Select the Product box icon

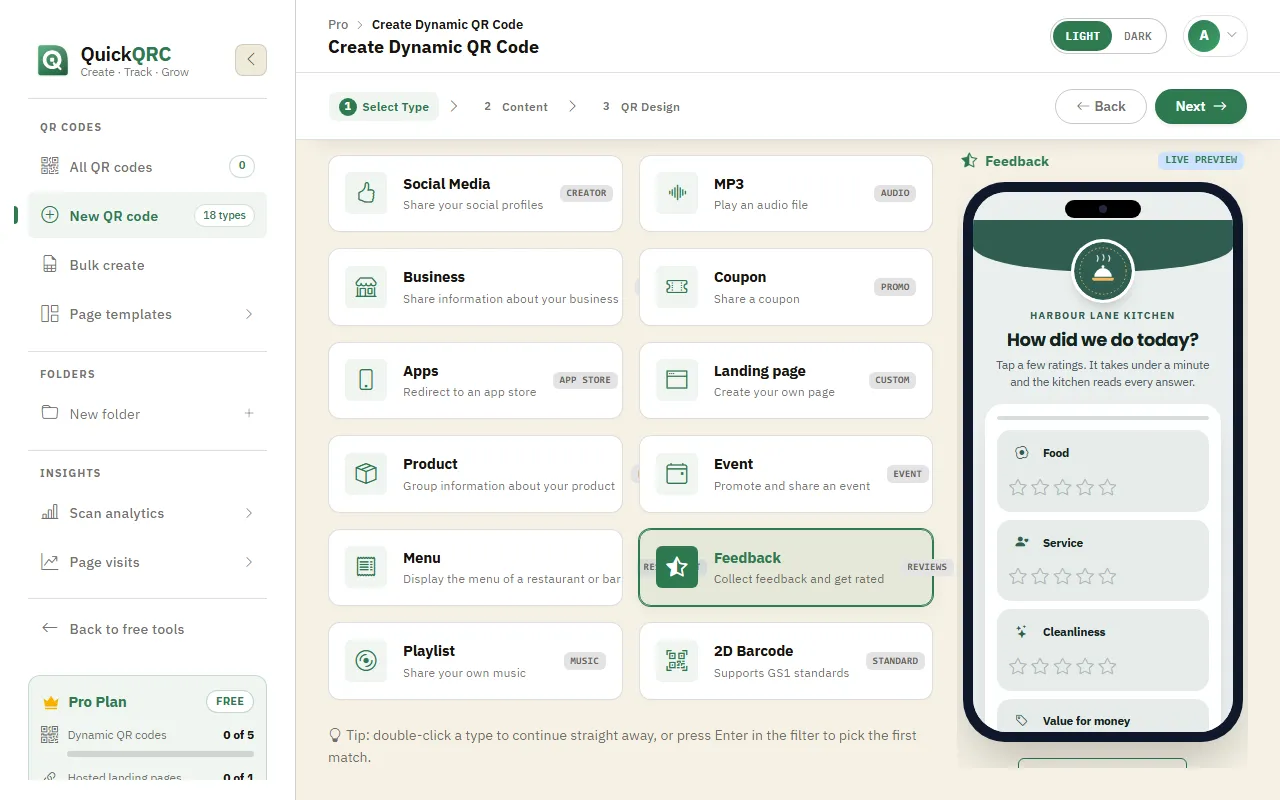click(366, 474)
